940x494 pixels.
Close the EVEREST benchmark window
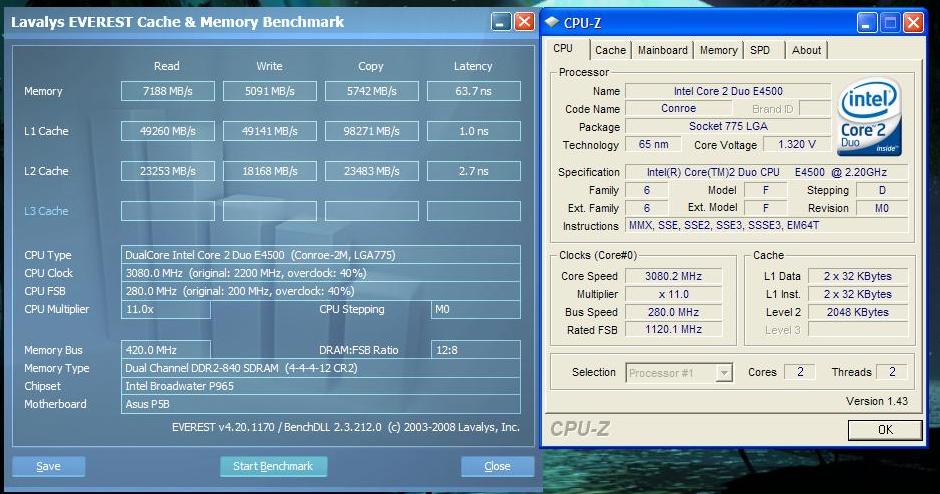pos(525,22)
